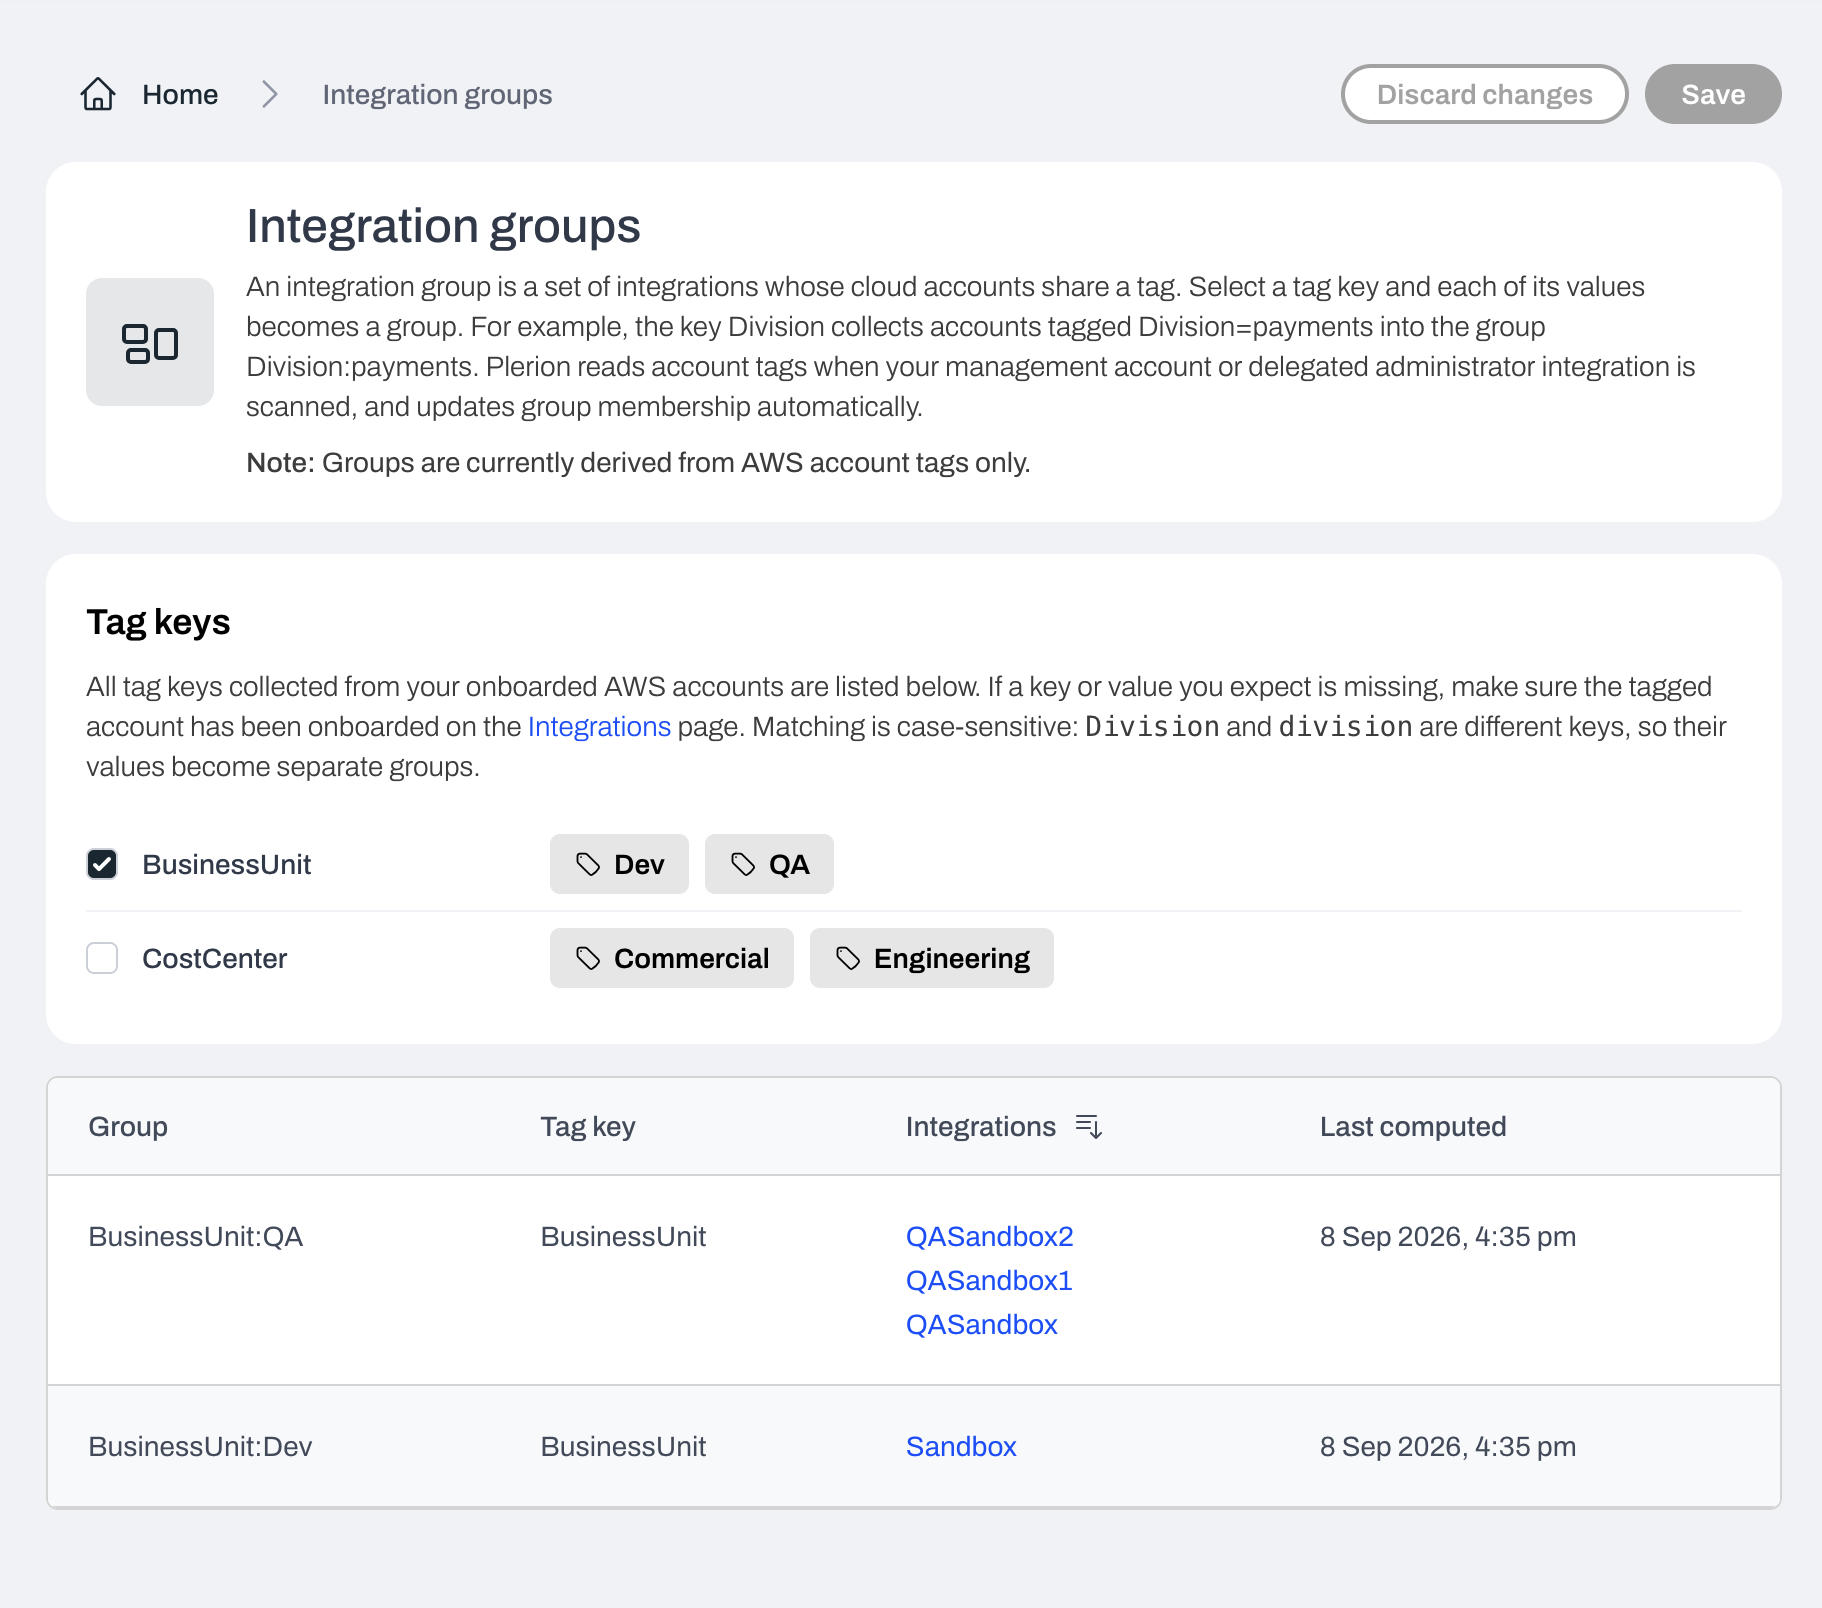Click the Engineering tag value chip
1822x1608 pixels.
932,958
